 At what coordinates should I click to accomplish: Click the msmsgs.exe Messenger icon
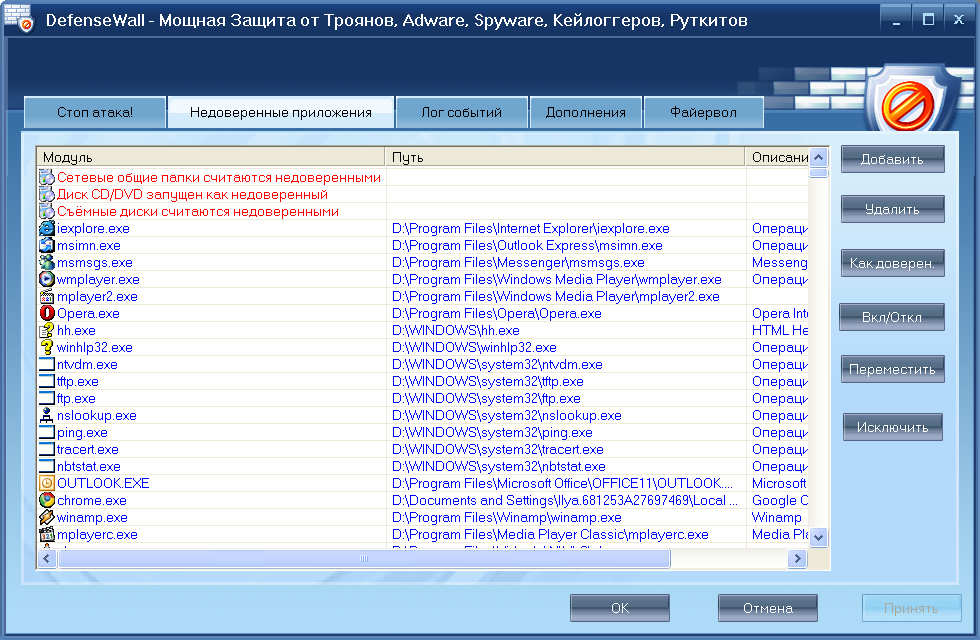(47, 262)
